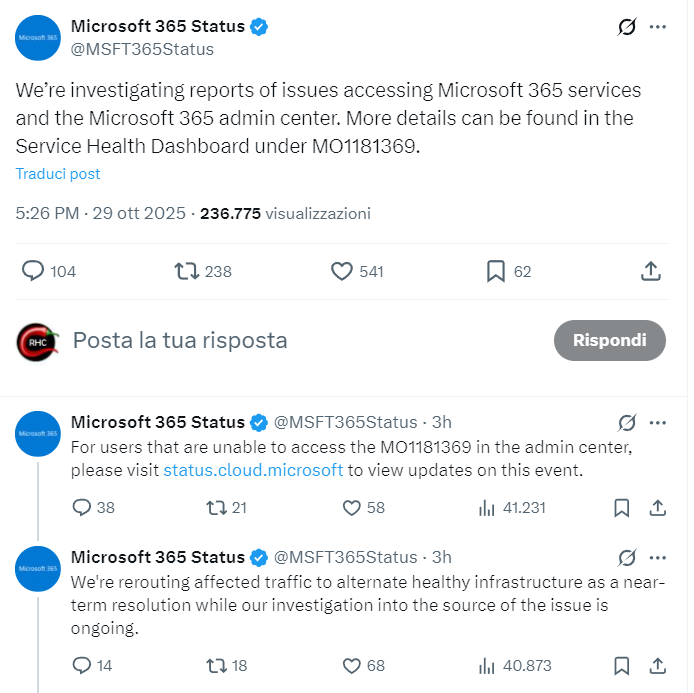
Task: Open the @MSFT365Status handle under main author name
Action: 142,49
